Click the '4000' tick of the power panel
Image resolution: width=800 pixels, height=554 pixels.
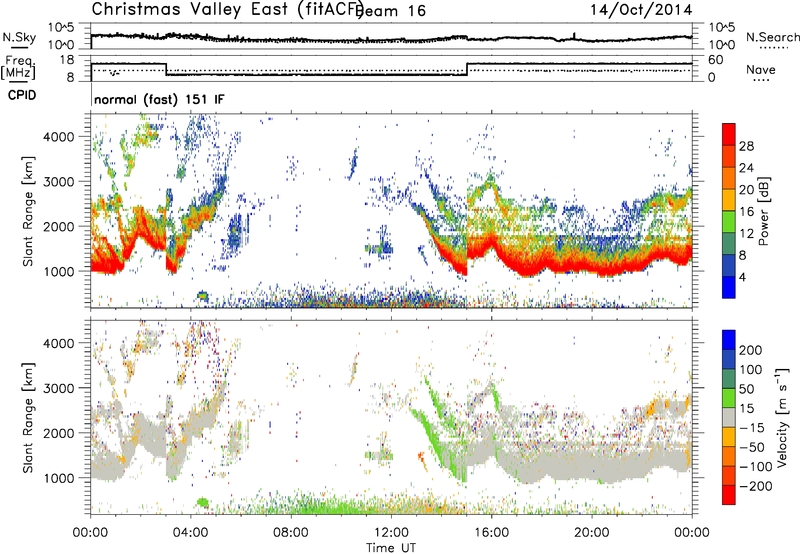point(59,137)
